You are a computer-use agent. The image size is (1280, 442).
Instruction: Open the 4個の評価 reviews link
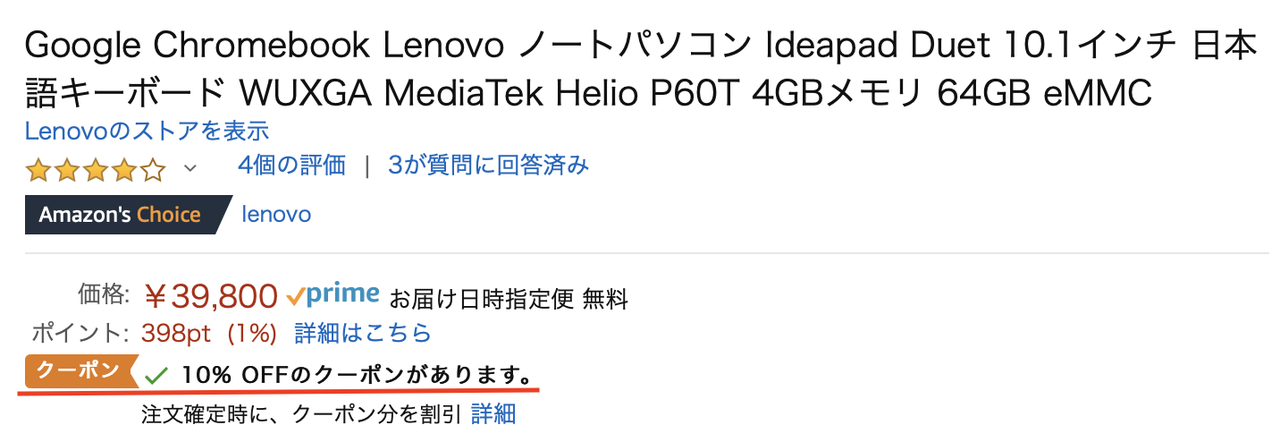[292, 166]
